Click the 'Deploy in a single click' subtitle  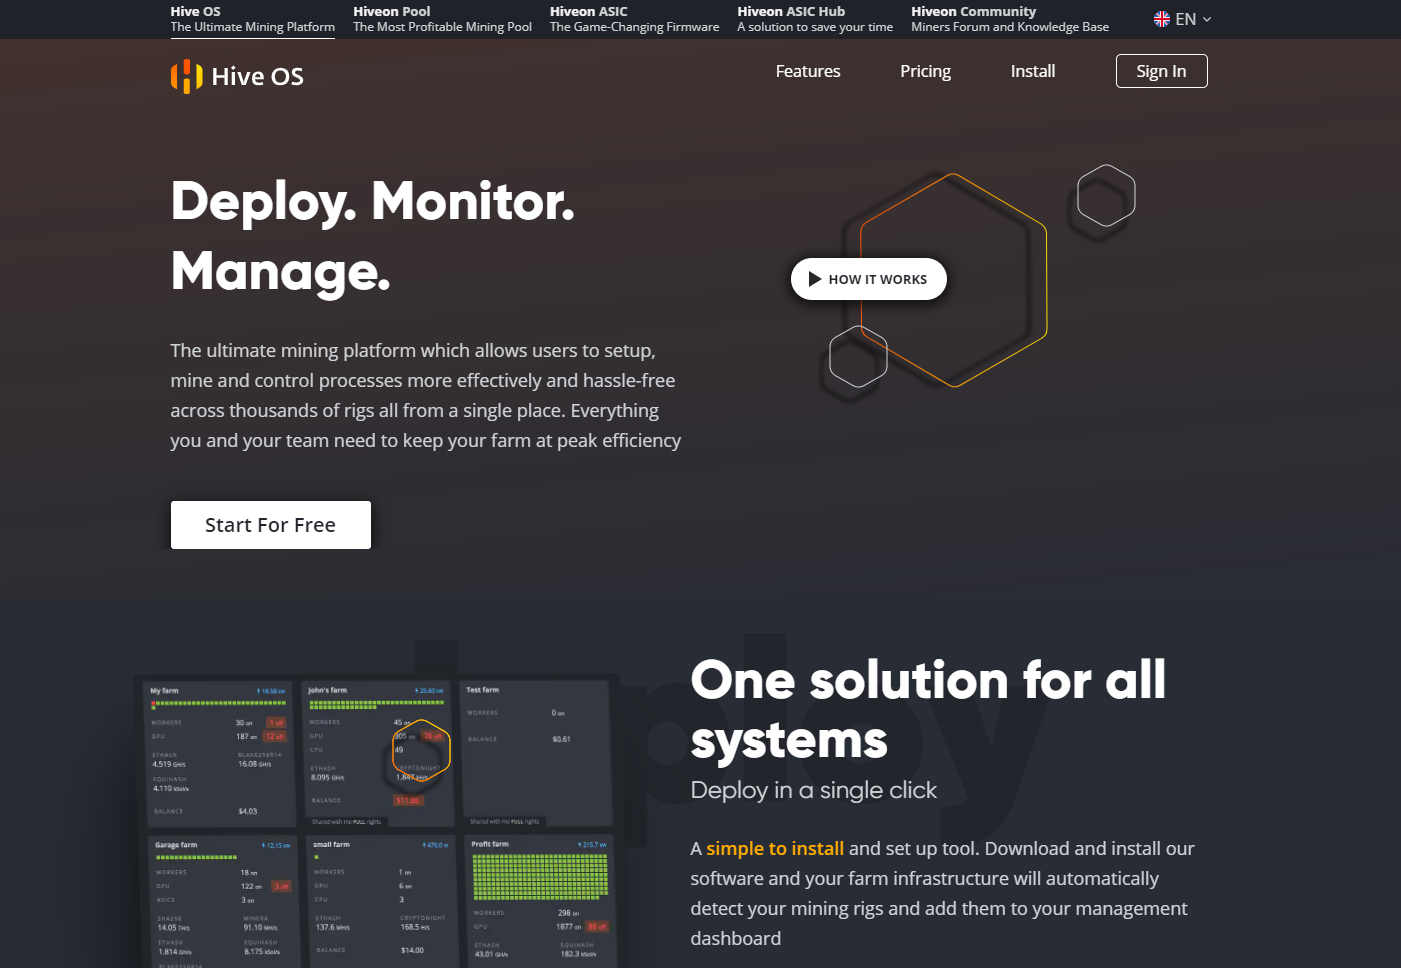pos(813,790)
